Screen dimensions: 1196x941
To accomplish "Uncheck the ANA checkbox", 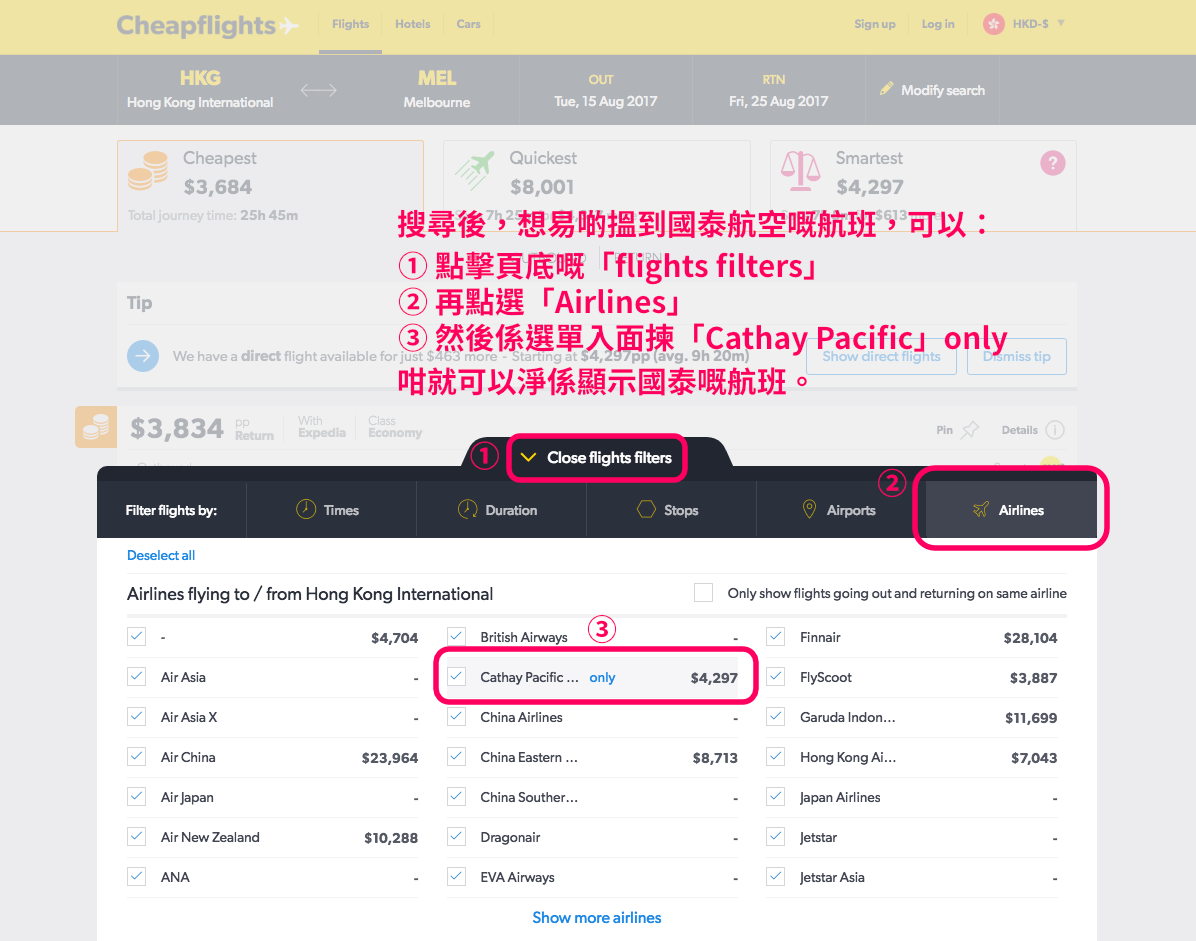I will [x=137, y=877].
